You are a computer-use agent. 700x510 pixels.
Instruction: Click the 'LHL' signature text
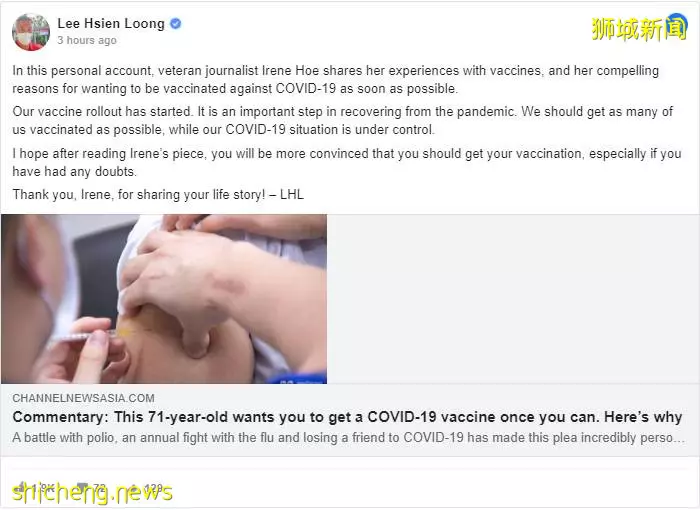(x=292, y=195)
